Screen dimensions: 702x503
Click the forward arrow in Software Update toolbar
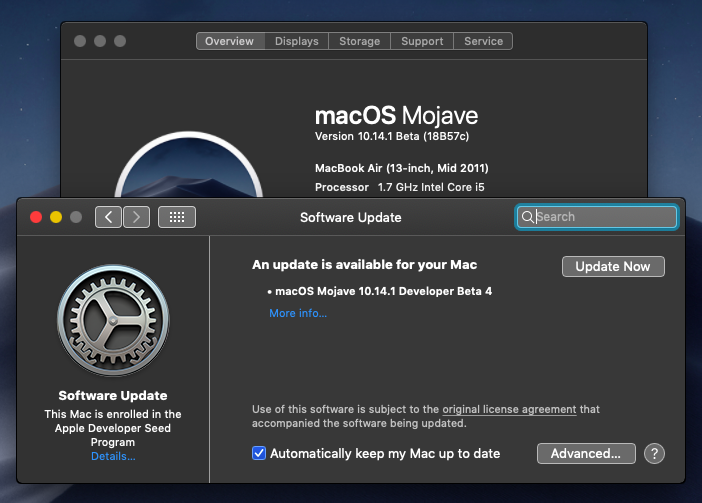pyautogui.click(x=137, y=217)
